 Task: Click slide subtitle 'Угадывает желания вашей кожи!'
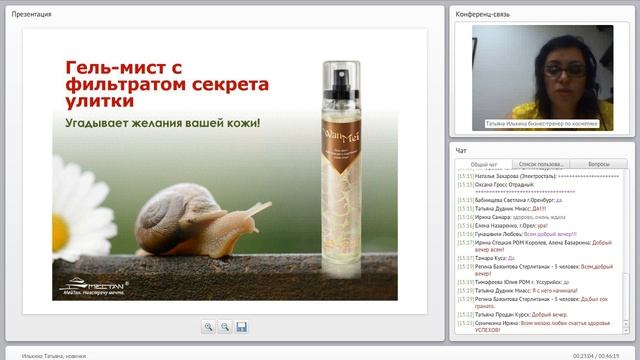[x=162, y=123]
